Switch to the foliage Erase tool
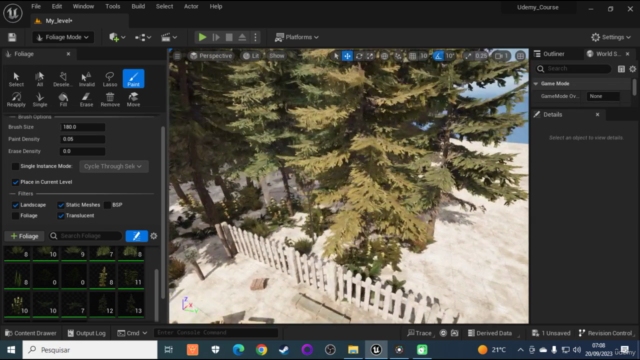Screen dimensions: 640x360 coord(87,99)
